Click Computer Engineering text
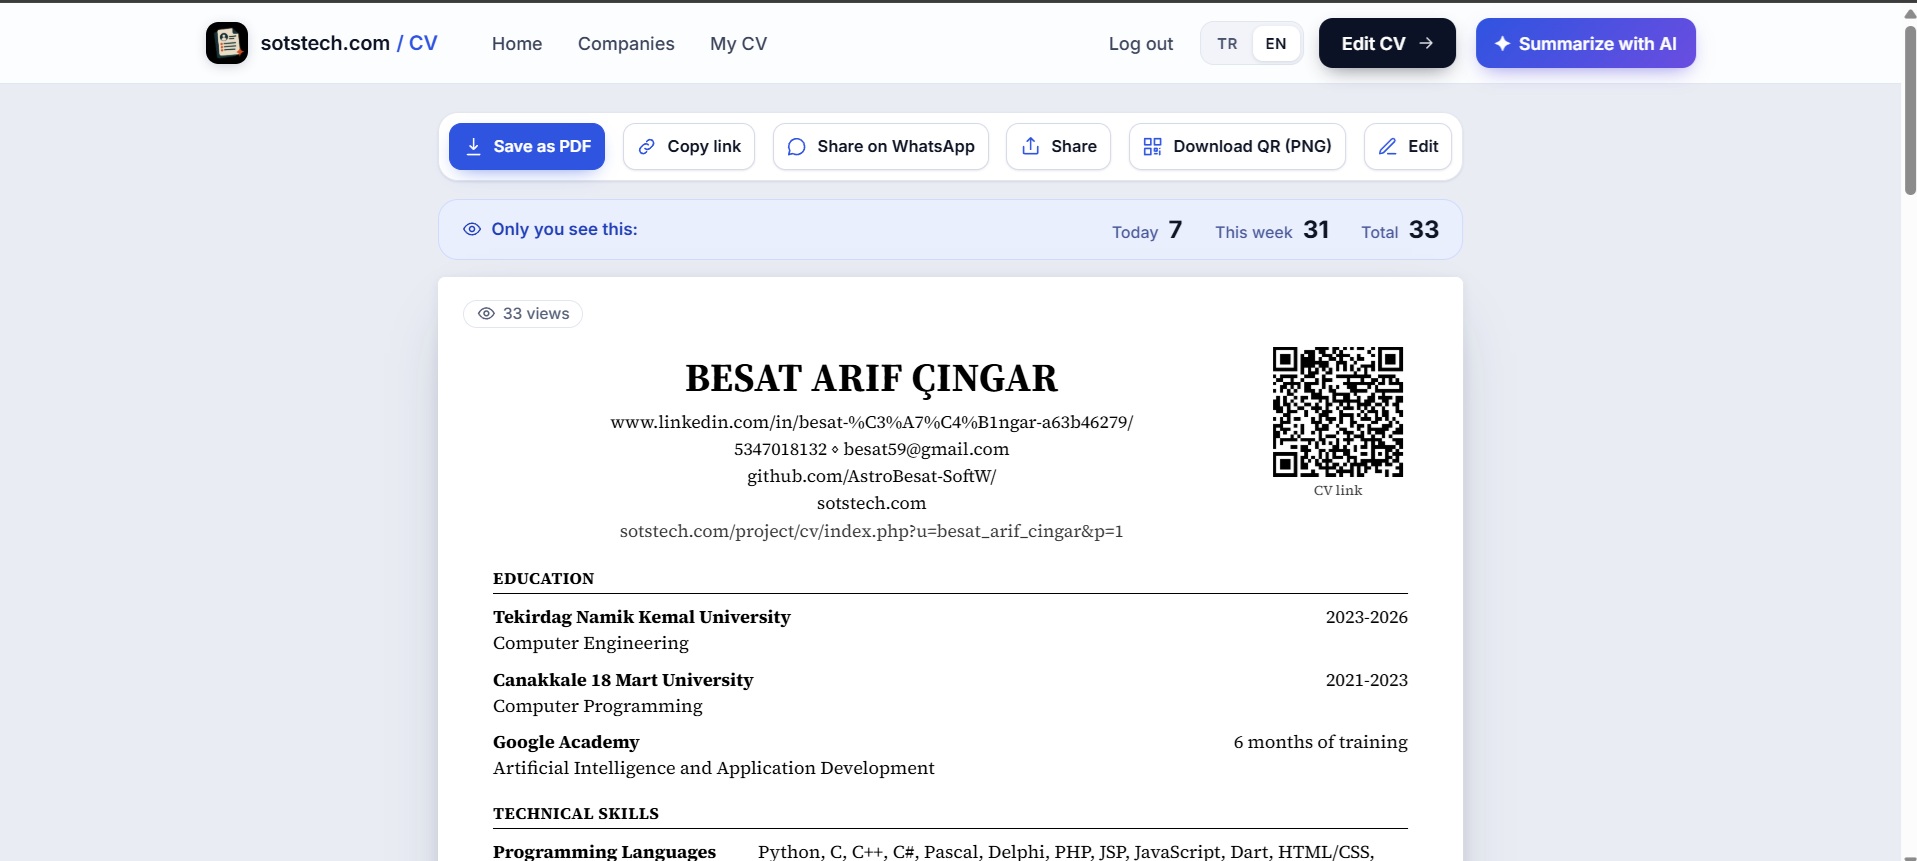1917x861 pixels. (591, 643)
